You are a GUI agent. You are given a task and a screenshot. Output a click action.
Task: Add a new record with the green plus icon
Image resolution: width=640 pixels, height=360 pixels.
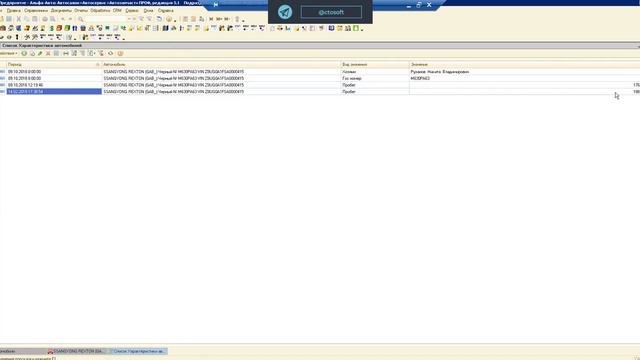24,53
